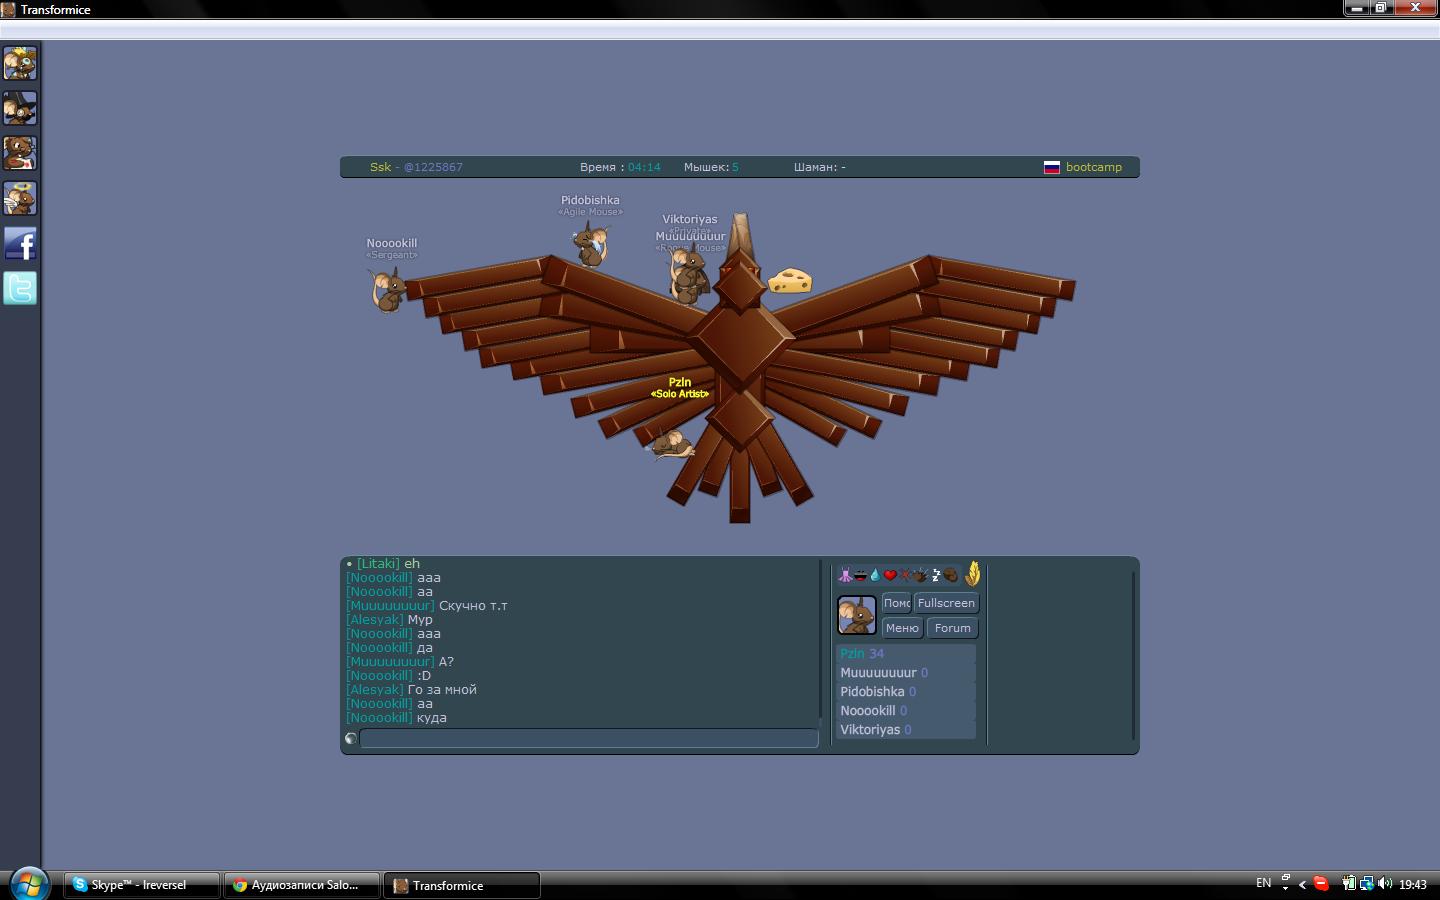Switch to the Skype taskbar item
This screenshot has height=900, width=1440.
[x=142, y=885]
